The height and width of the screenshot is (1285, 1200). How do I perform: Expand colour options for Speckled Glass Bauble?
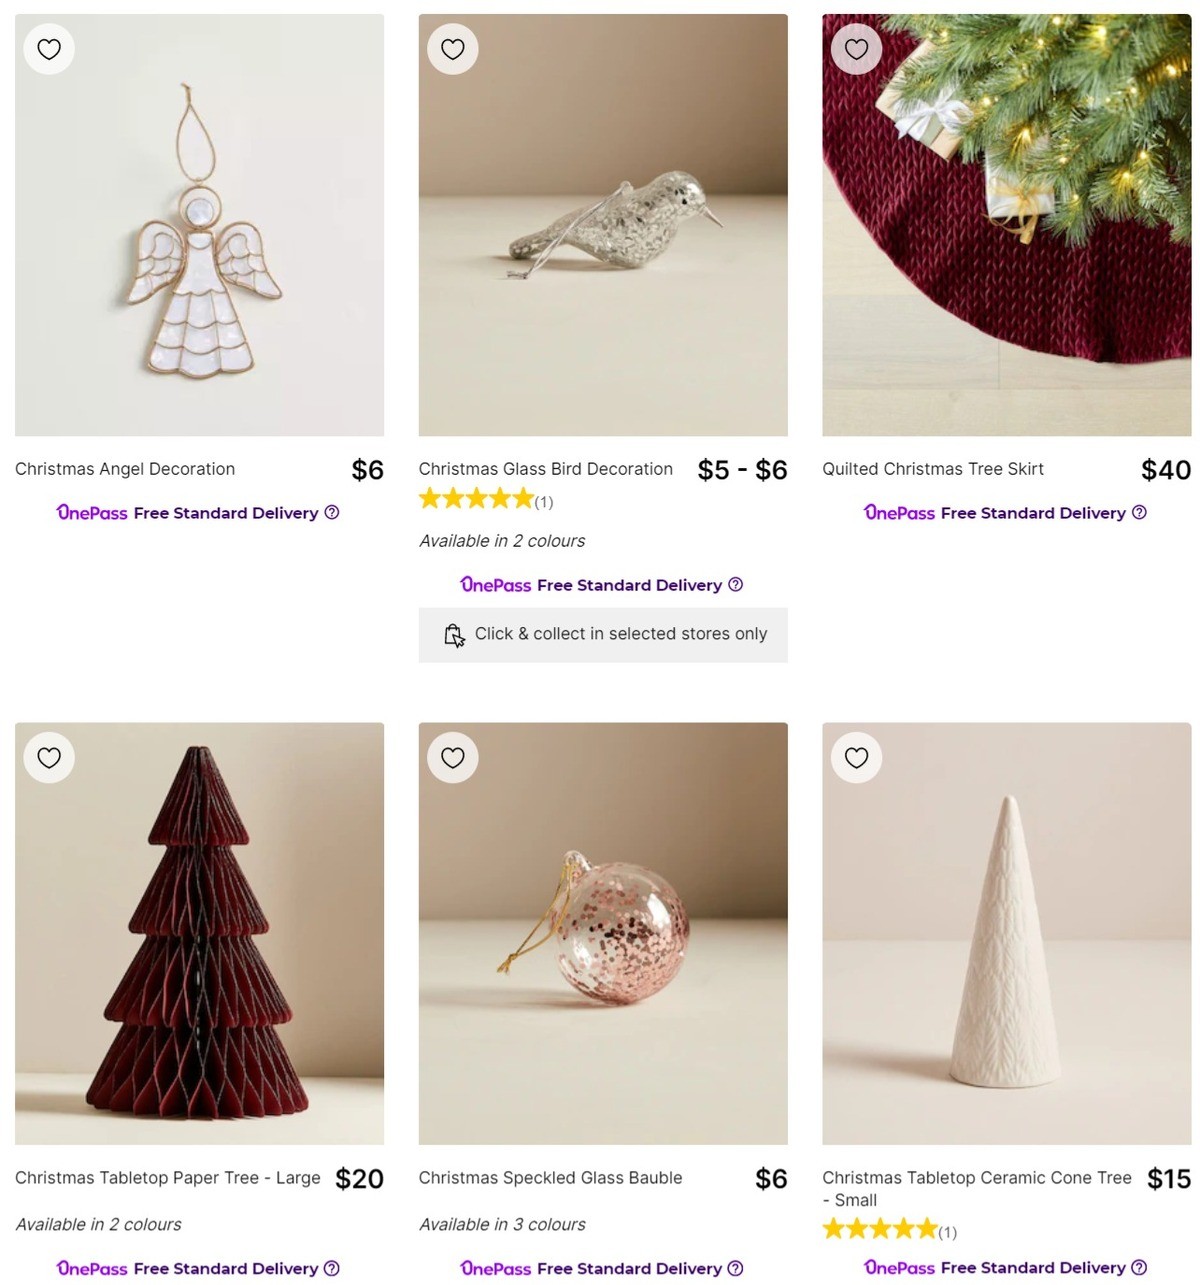(503, 1224)
